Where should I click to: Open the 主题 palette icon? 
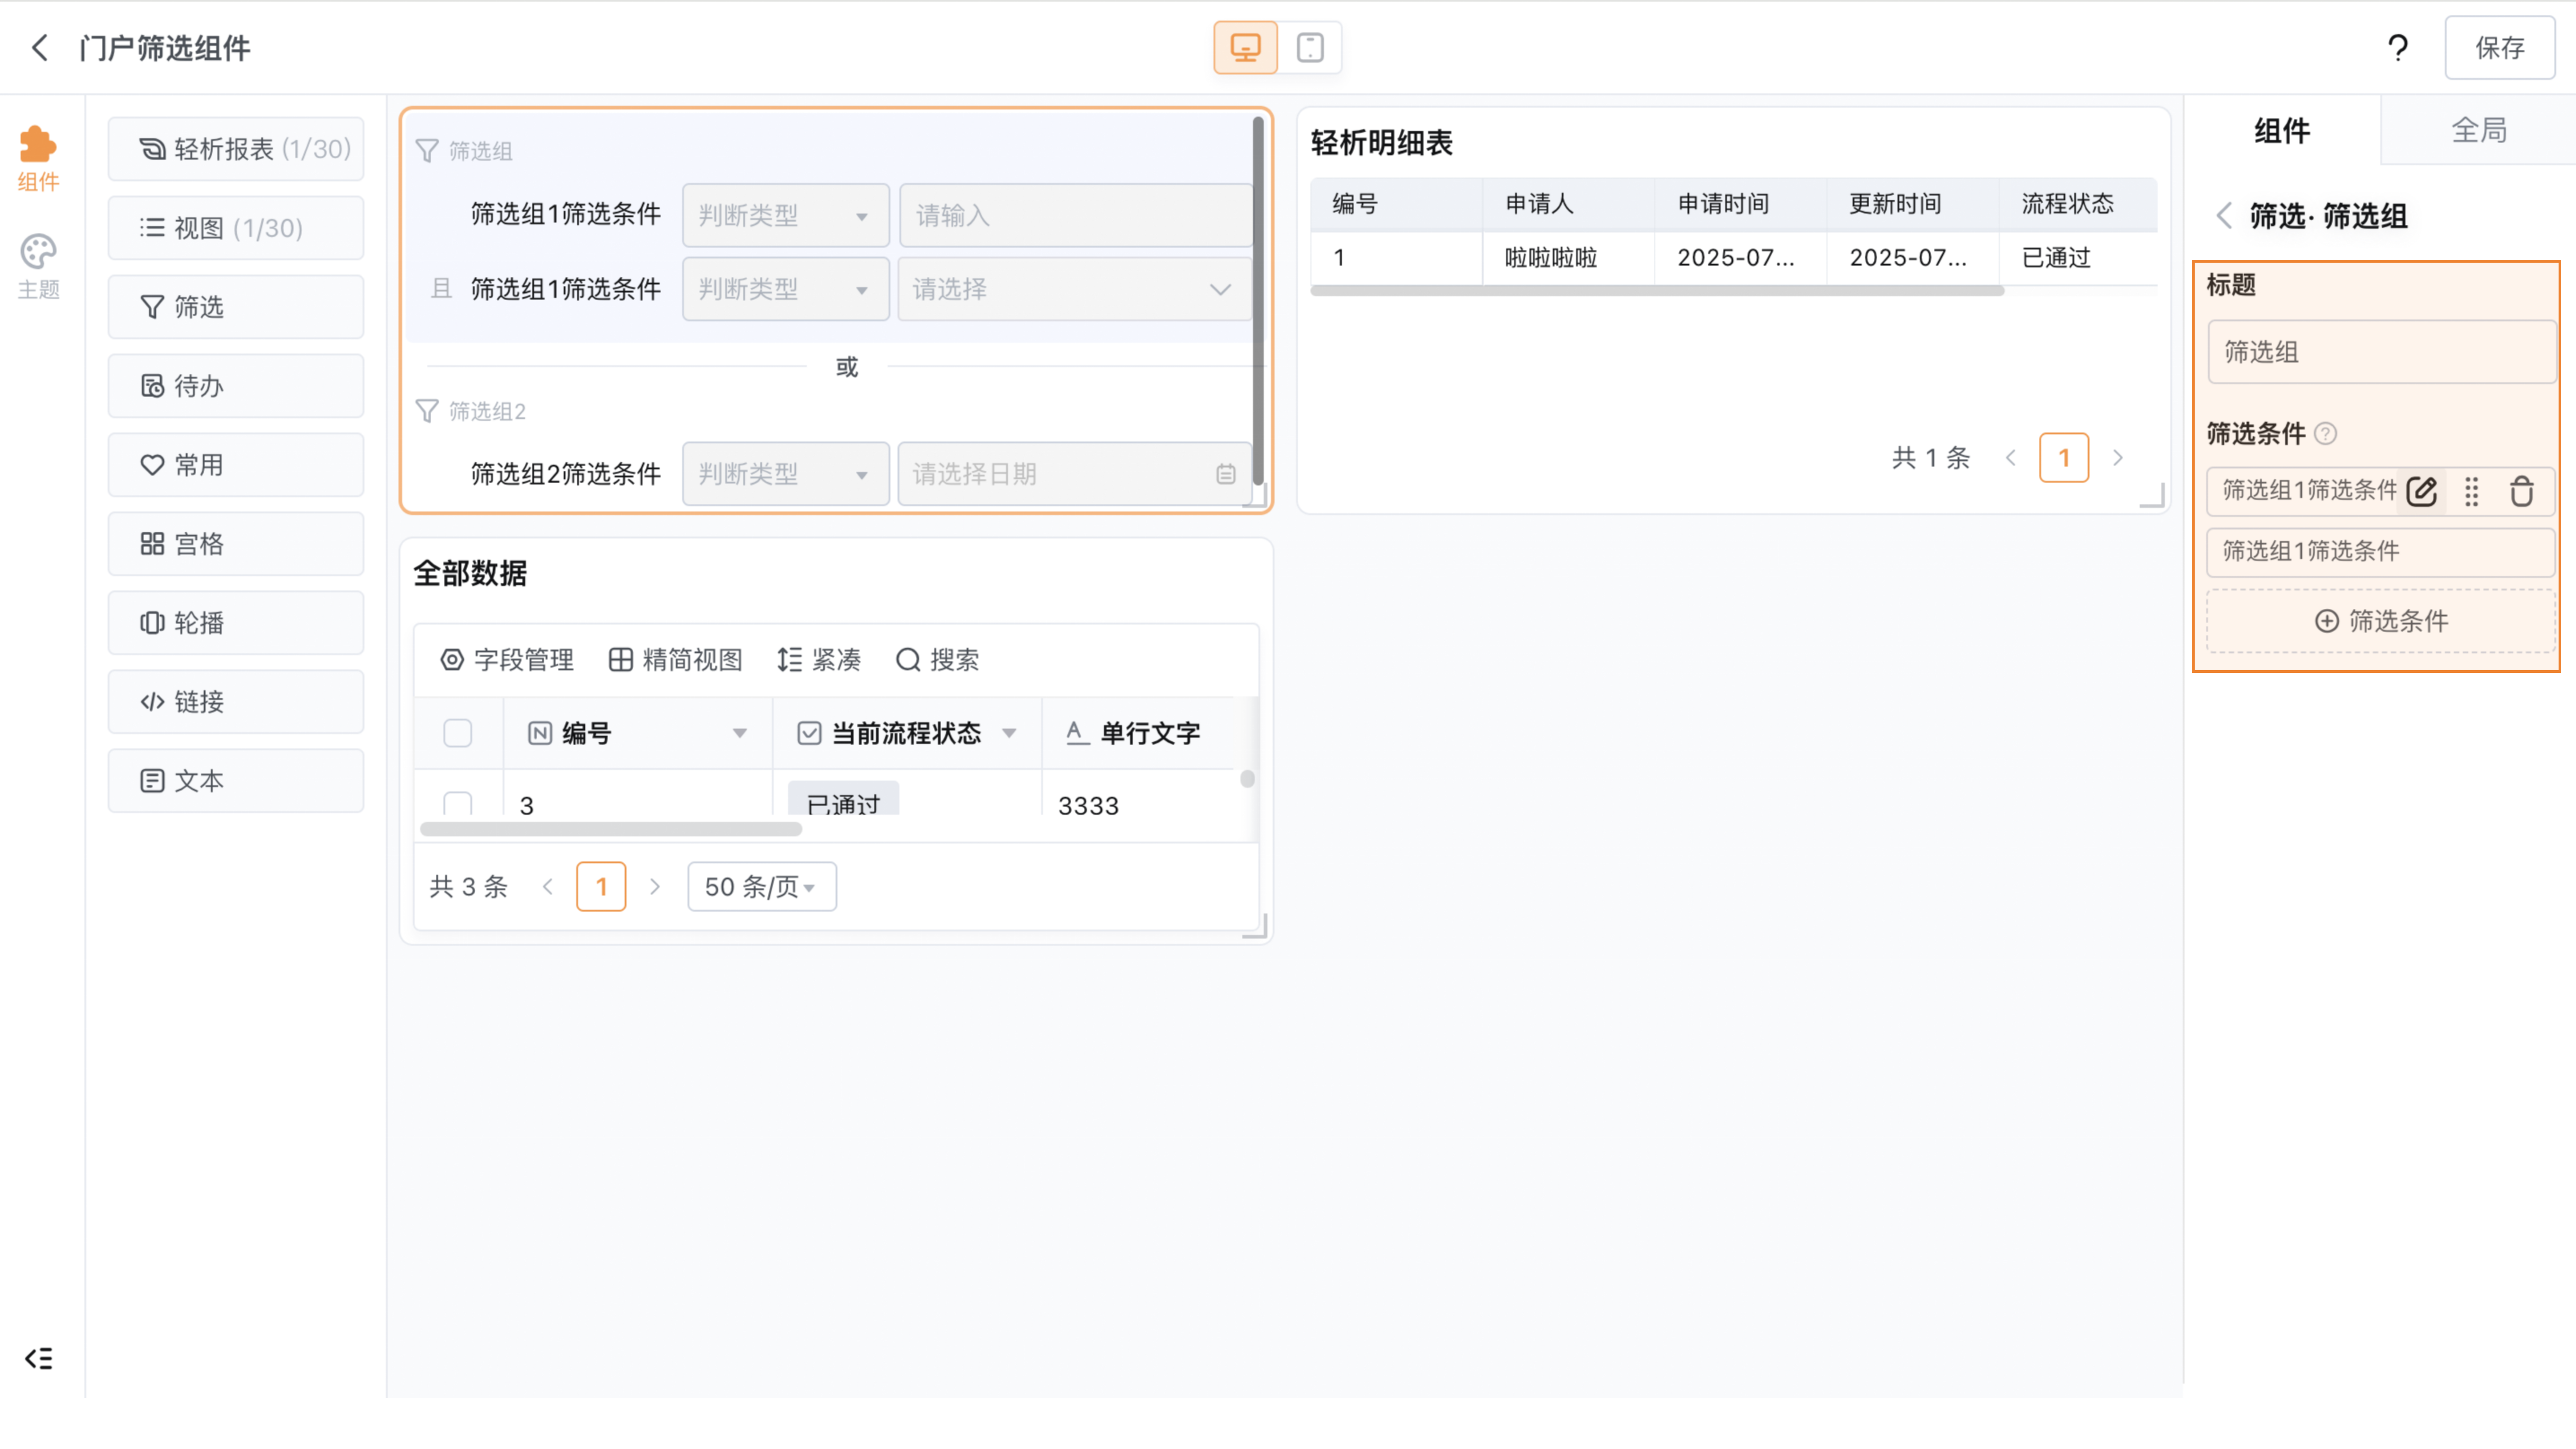[38, 266]
